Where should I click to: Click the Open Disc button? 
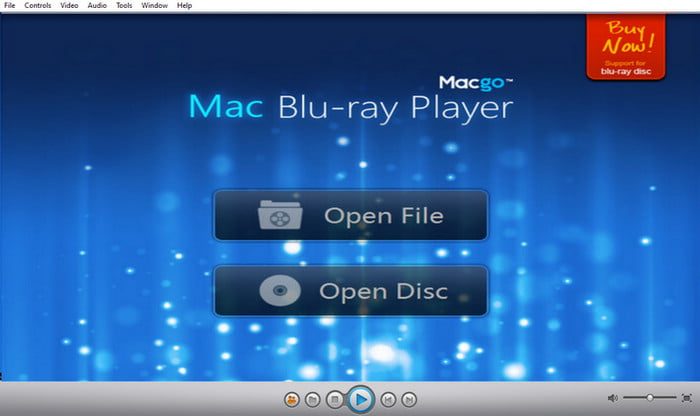[351, 291]
